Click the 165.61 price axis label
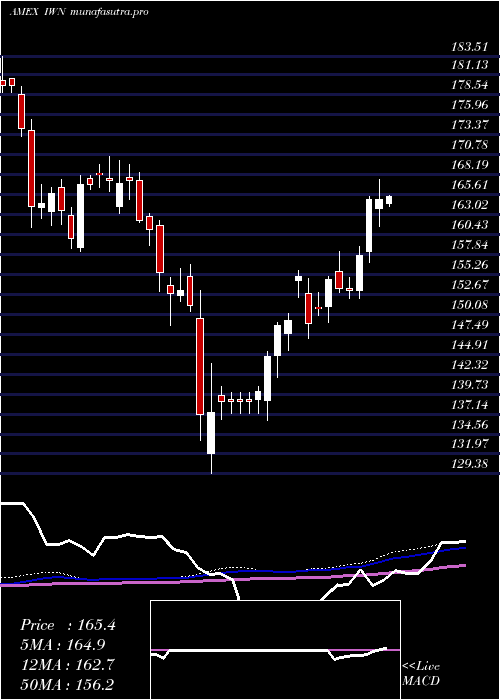500x700 pixels. point(469,185)
